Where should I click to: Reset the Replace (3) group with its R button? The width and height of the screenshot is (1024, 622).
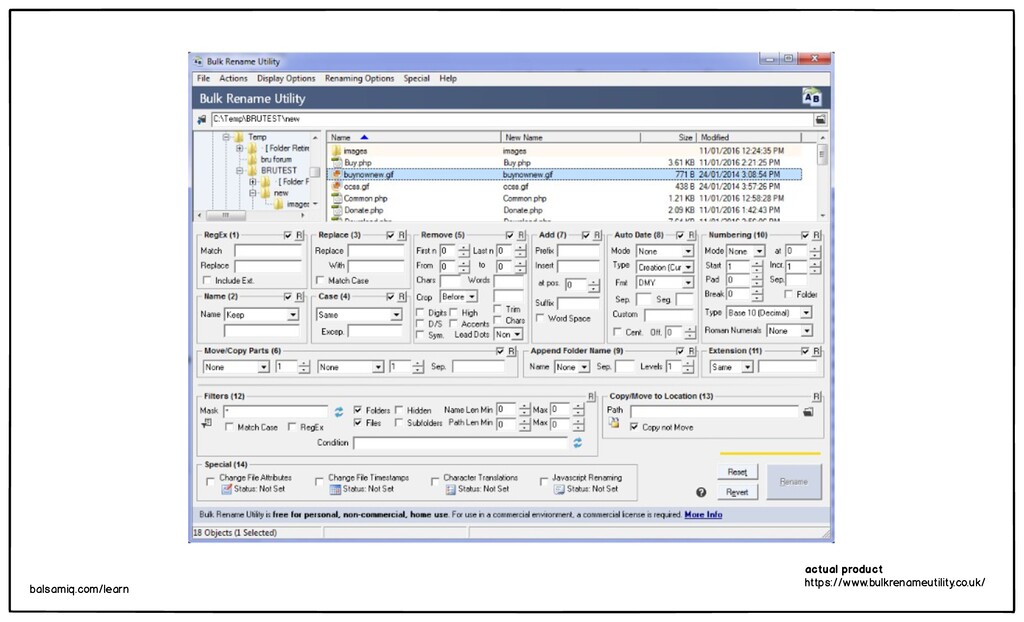pos(402,235)
